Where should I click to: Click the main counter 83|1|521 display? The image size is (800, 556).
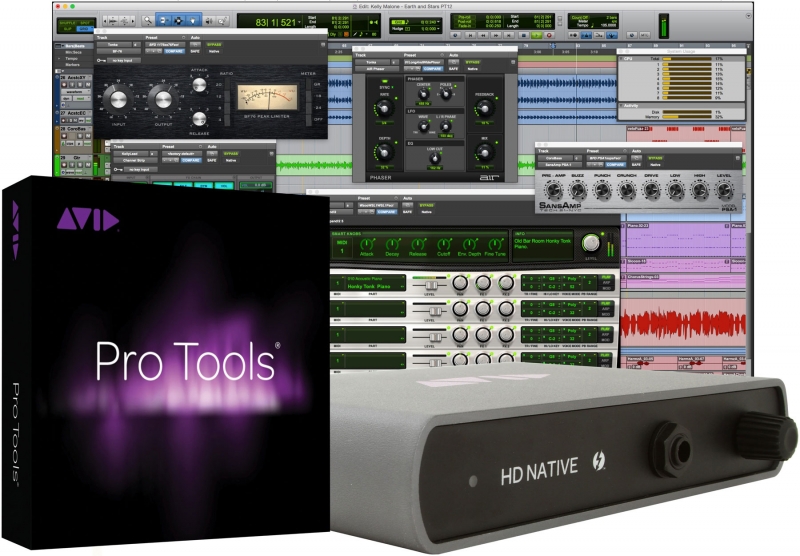point(276,22)
